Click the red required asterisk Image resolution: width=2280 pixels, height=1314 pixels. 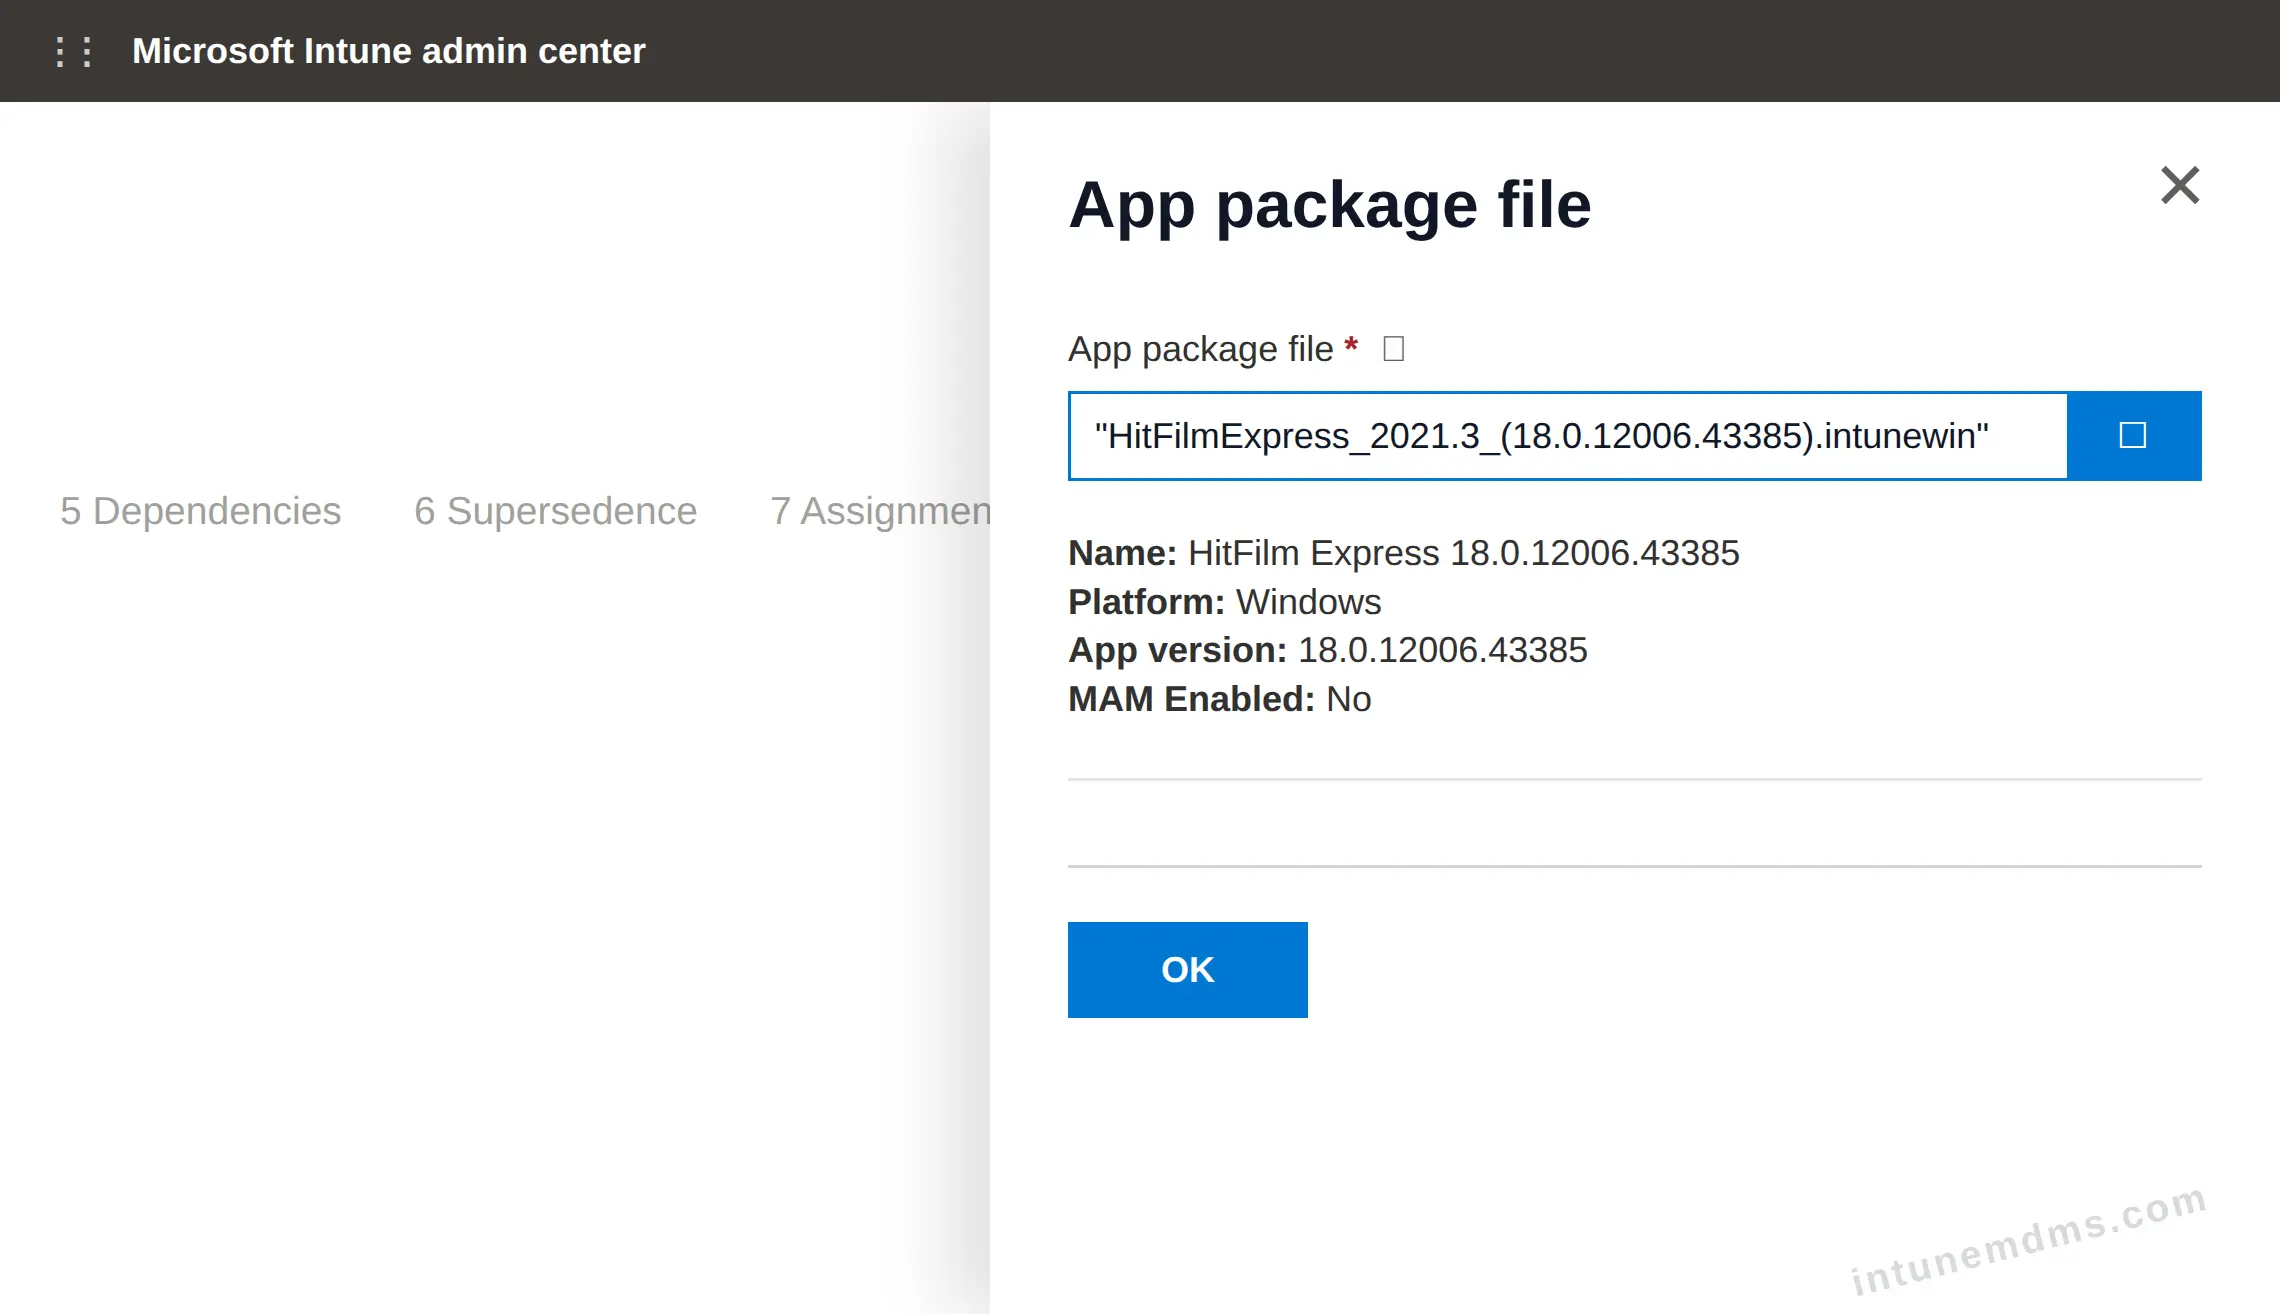tap(1351, 346)
